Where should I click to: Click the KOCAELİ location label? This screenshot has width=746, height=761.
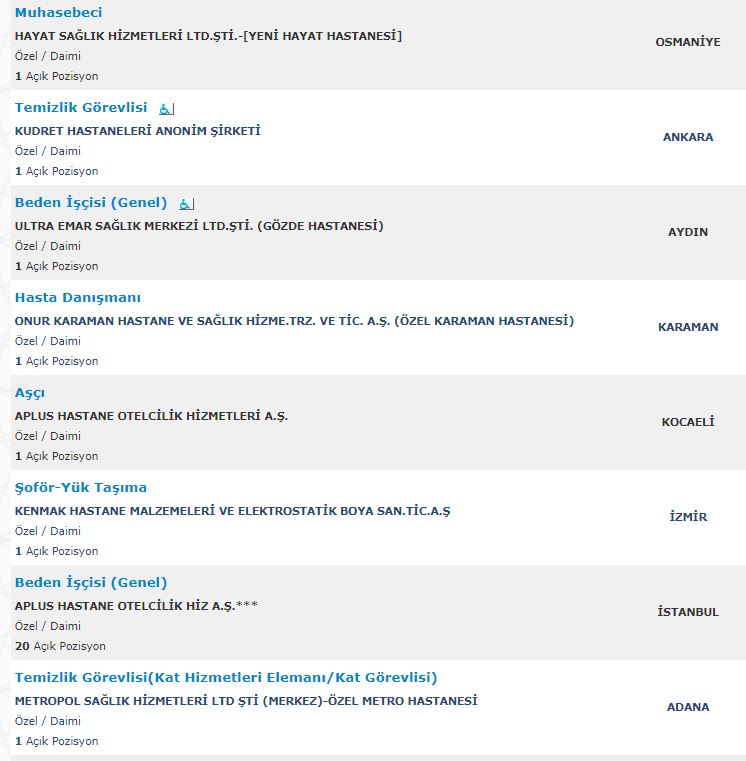[688, 422]
